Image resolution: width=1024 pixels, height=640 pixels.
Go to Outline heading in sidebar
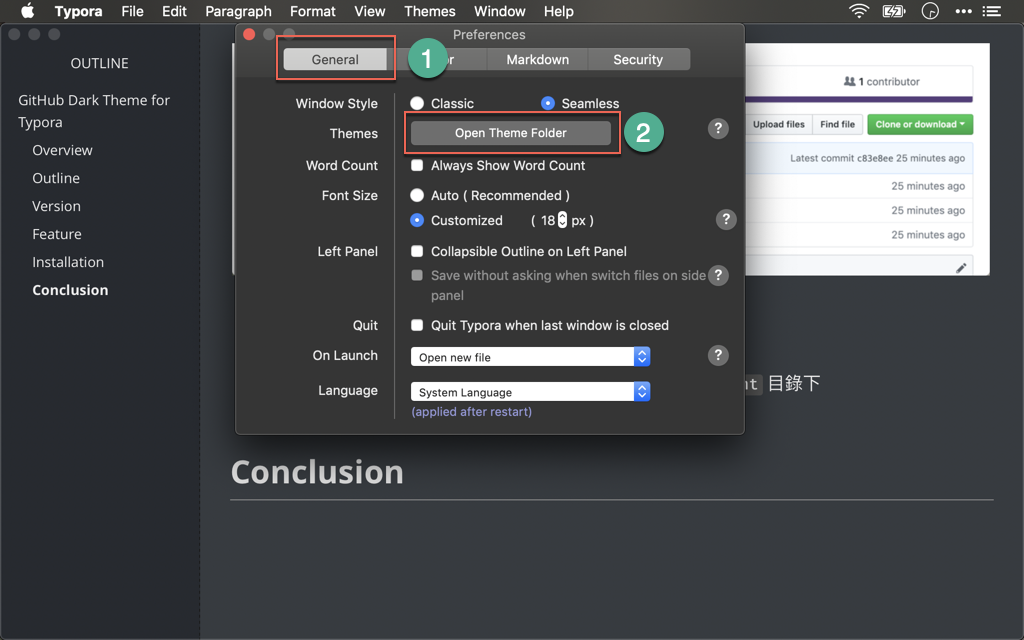tap(56, 178)
